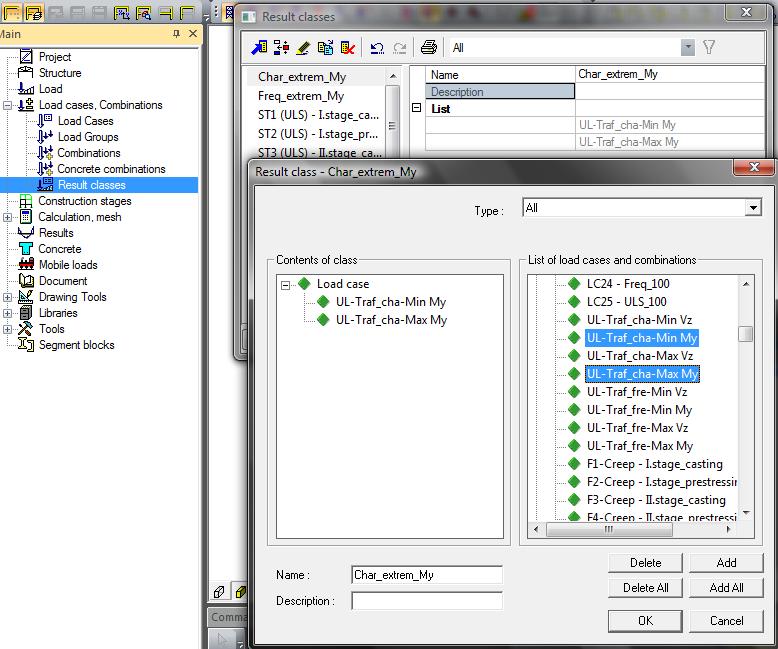Select UL-Traf_fre-Max My in load case list
This screenshot has height=649, width=778.
point(639,446)
